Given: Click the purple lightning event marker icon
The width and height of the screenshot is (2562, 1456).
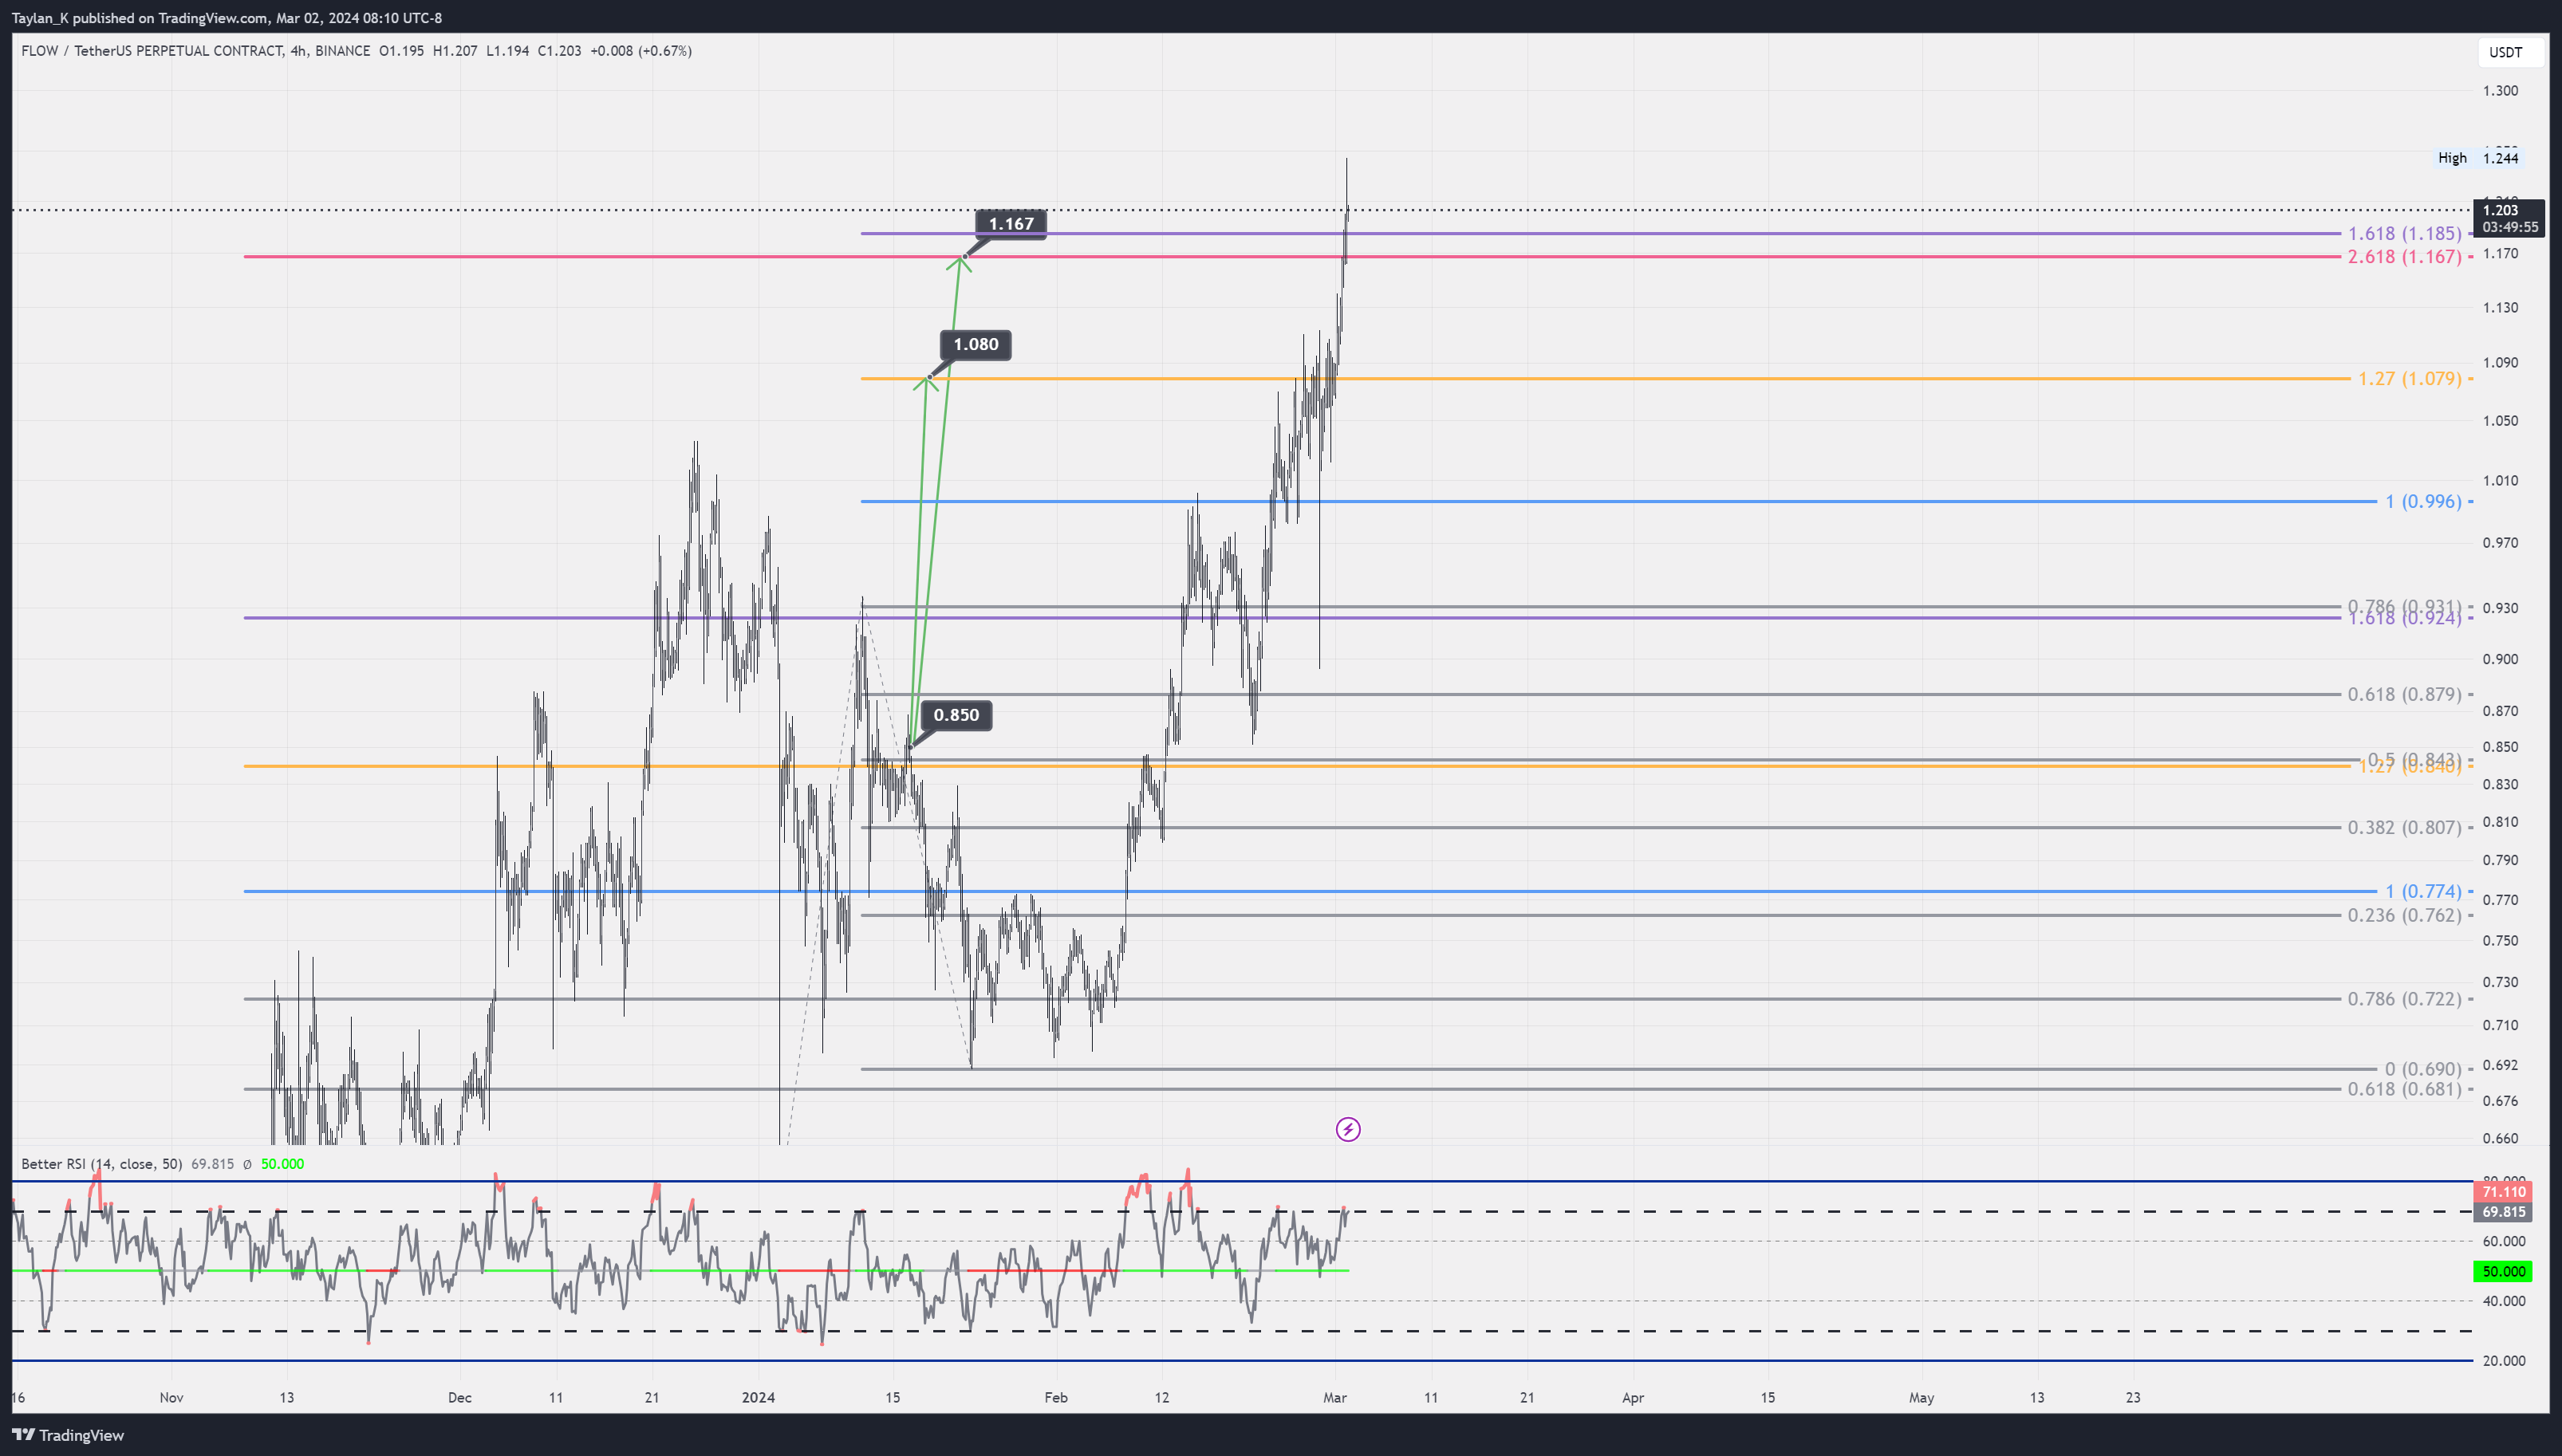Looking at the screenshot, I should coord(1348,1130).
